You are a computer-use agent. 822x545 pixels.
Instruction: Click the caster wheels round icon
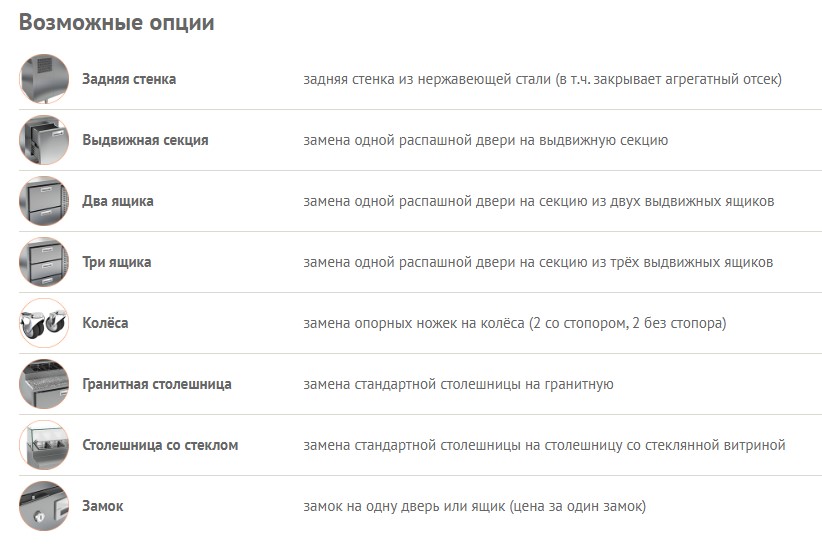click(44, 323)
